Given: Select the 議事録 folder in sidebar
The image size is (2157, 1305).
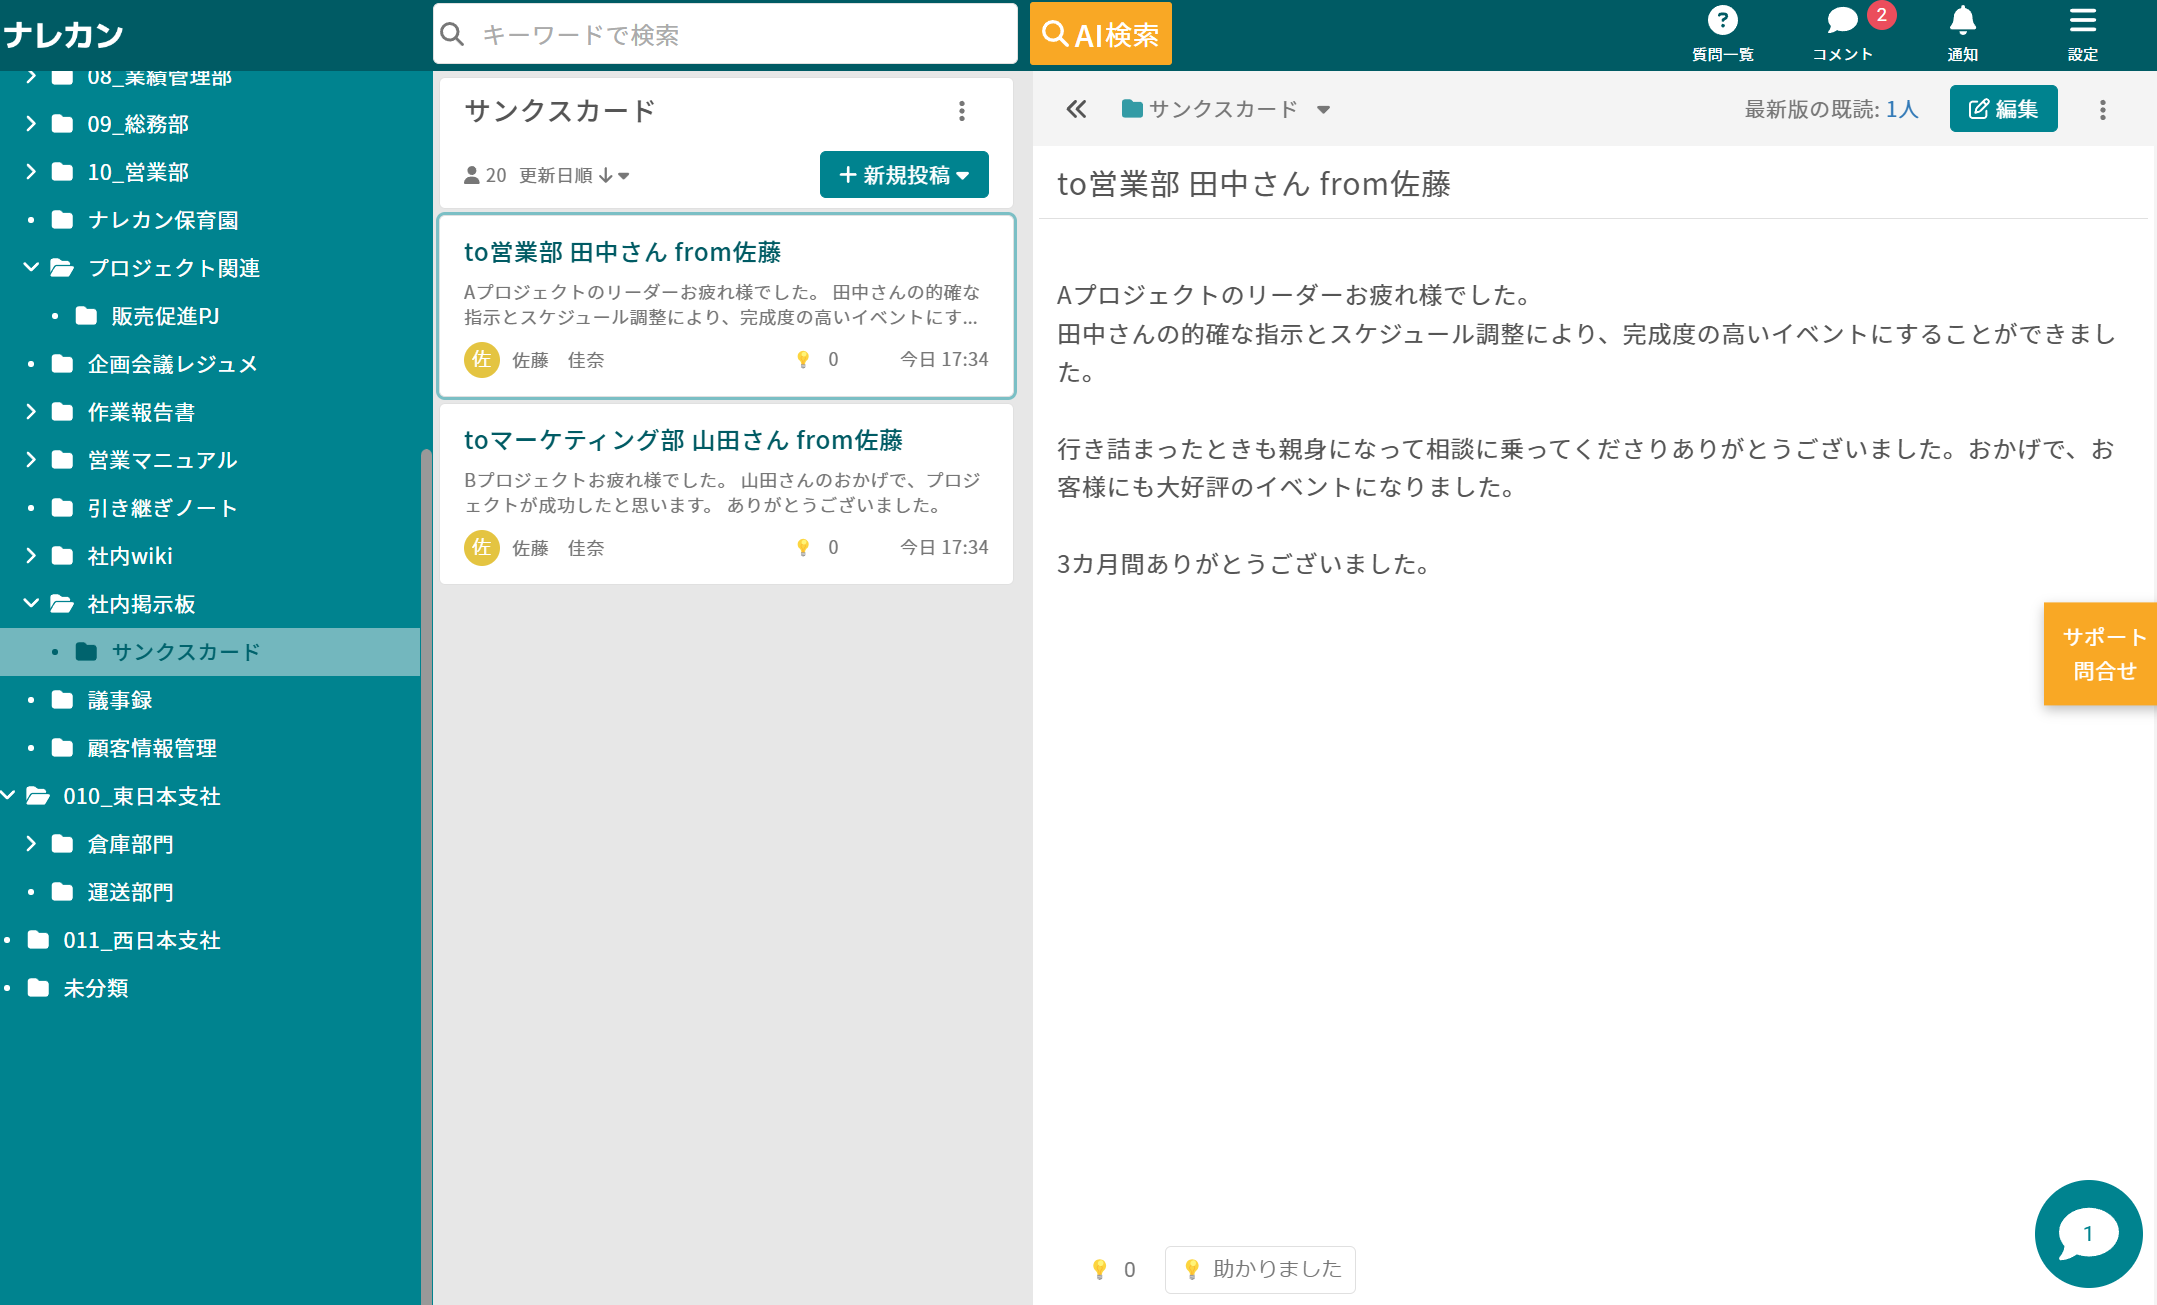Looking at the screenshot, I should [120, 700].
